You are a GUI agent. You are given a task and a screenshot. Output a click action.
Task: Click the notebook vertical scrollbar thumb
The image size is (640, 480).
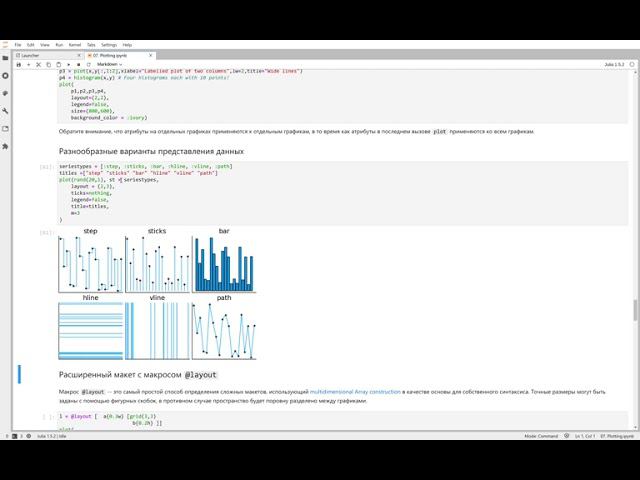pyautogui.click(x=636, y=310)
